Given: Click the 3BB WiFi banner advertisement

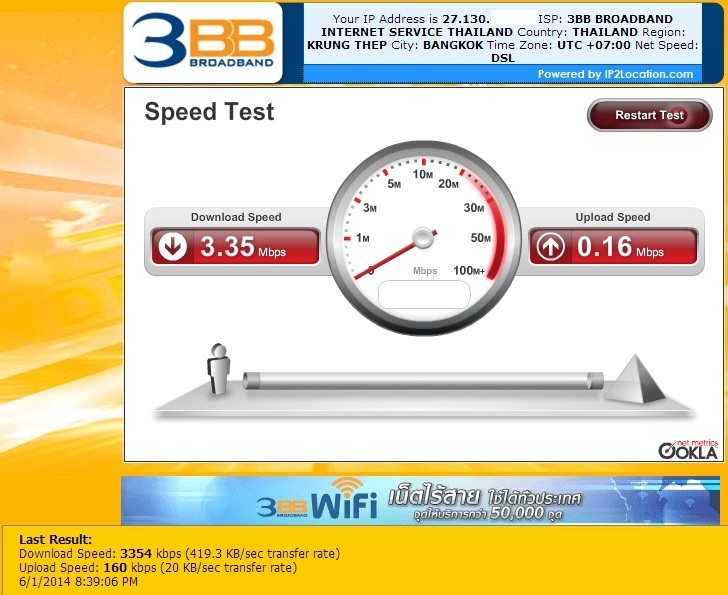Looking at the screenshot, I should tap(420, 500).
